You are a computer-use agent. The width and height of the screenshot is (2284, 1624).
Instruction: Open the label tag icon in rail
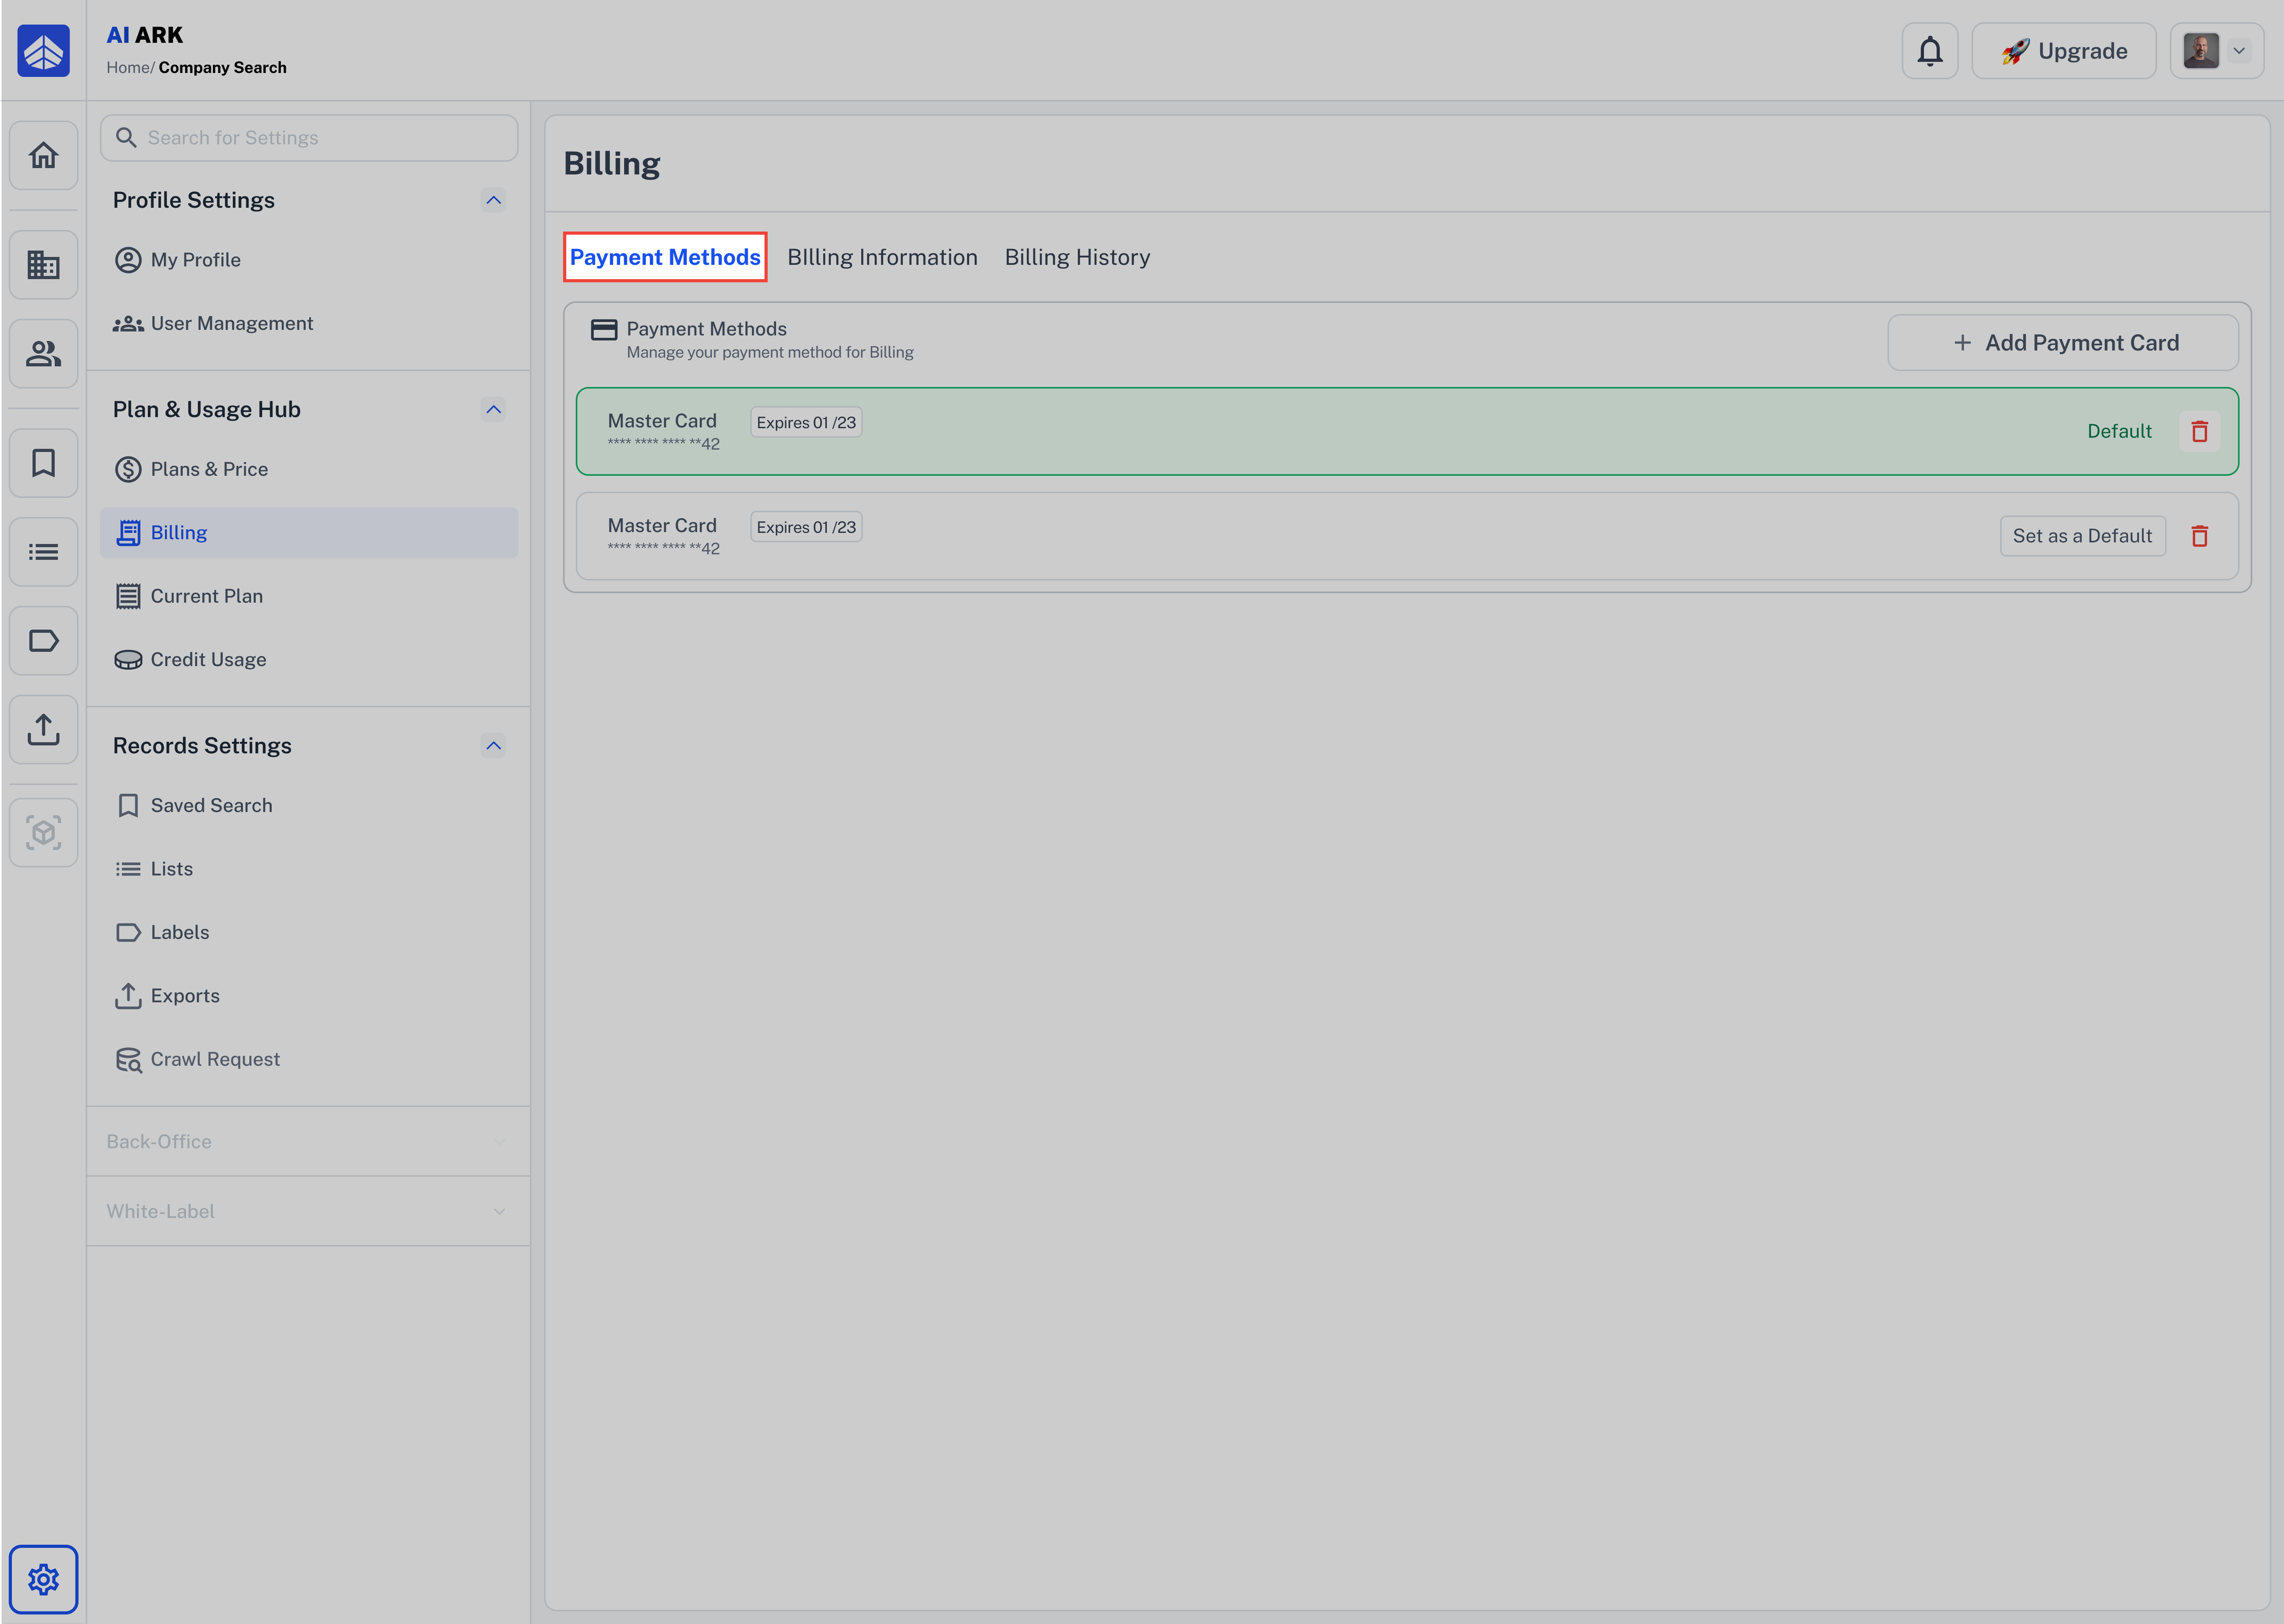(x=43, y=641)
